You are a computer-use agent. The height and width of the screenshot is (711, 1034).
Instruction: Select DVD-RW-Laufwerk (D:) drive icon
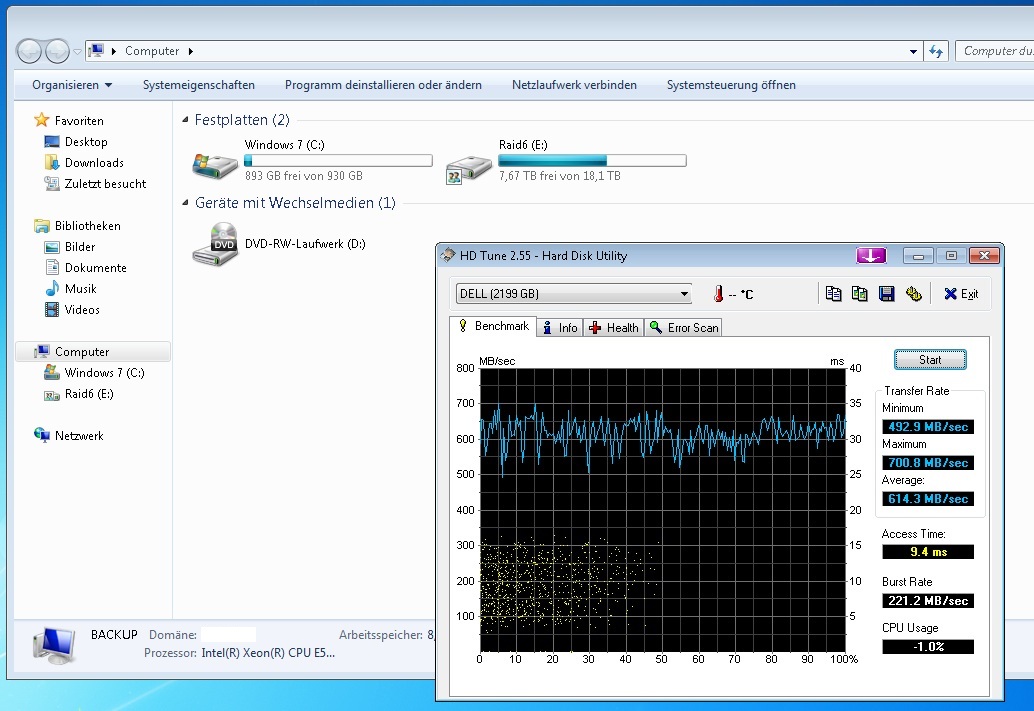click(216, 245)
